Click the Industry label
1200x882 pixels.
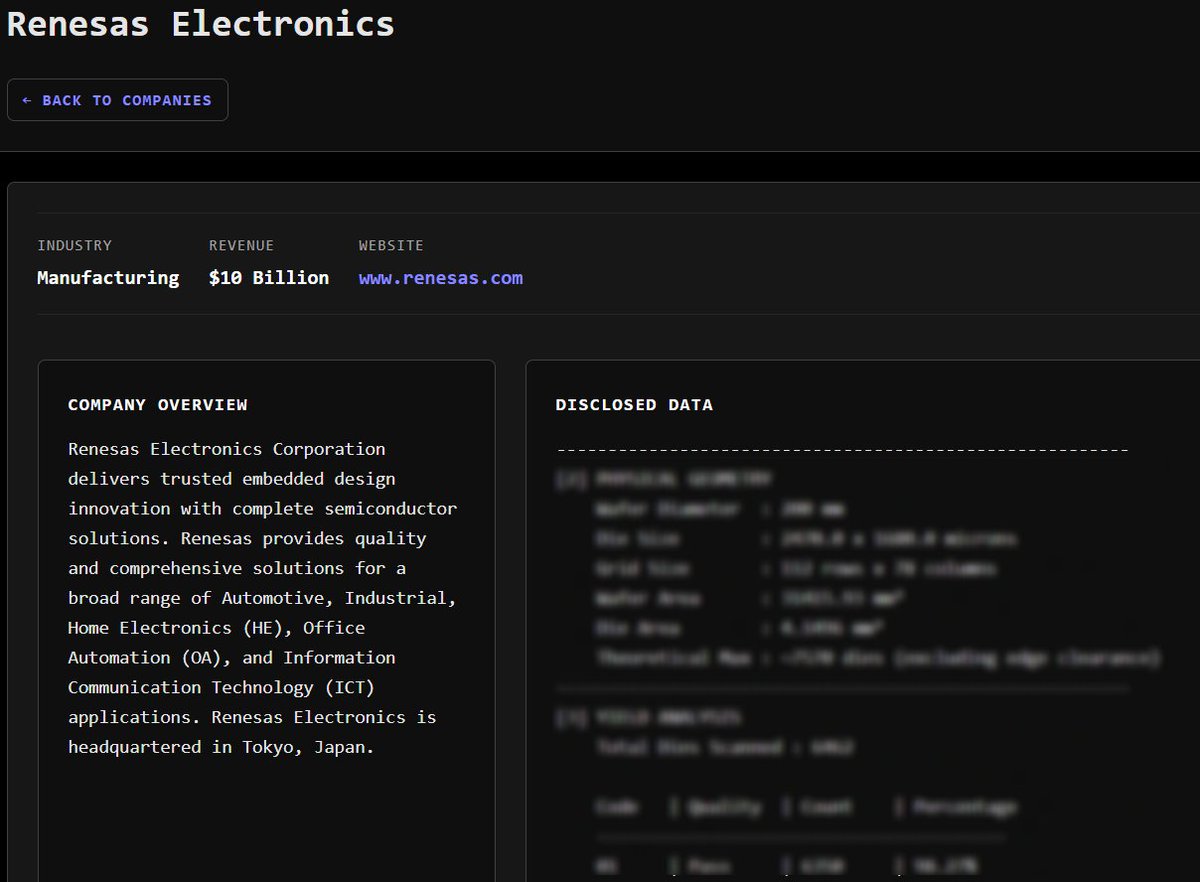(x=74, y=245)
